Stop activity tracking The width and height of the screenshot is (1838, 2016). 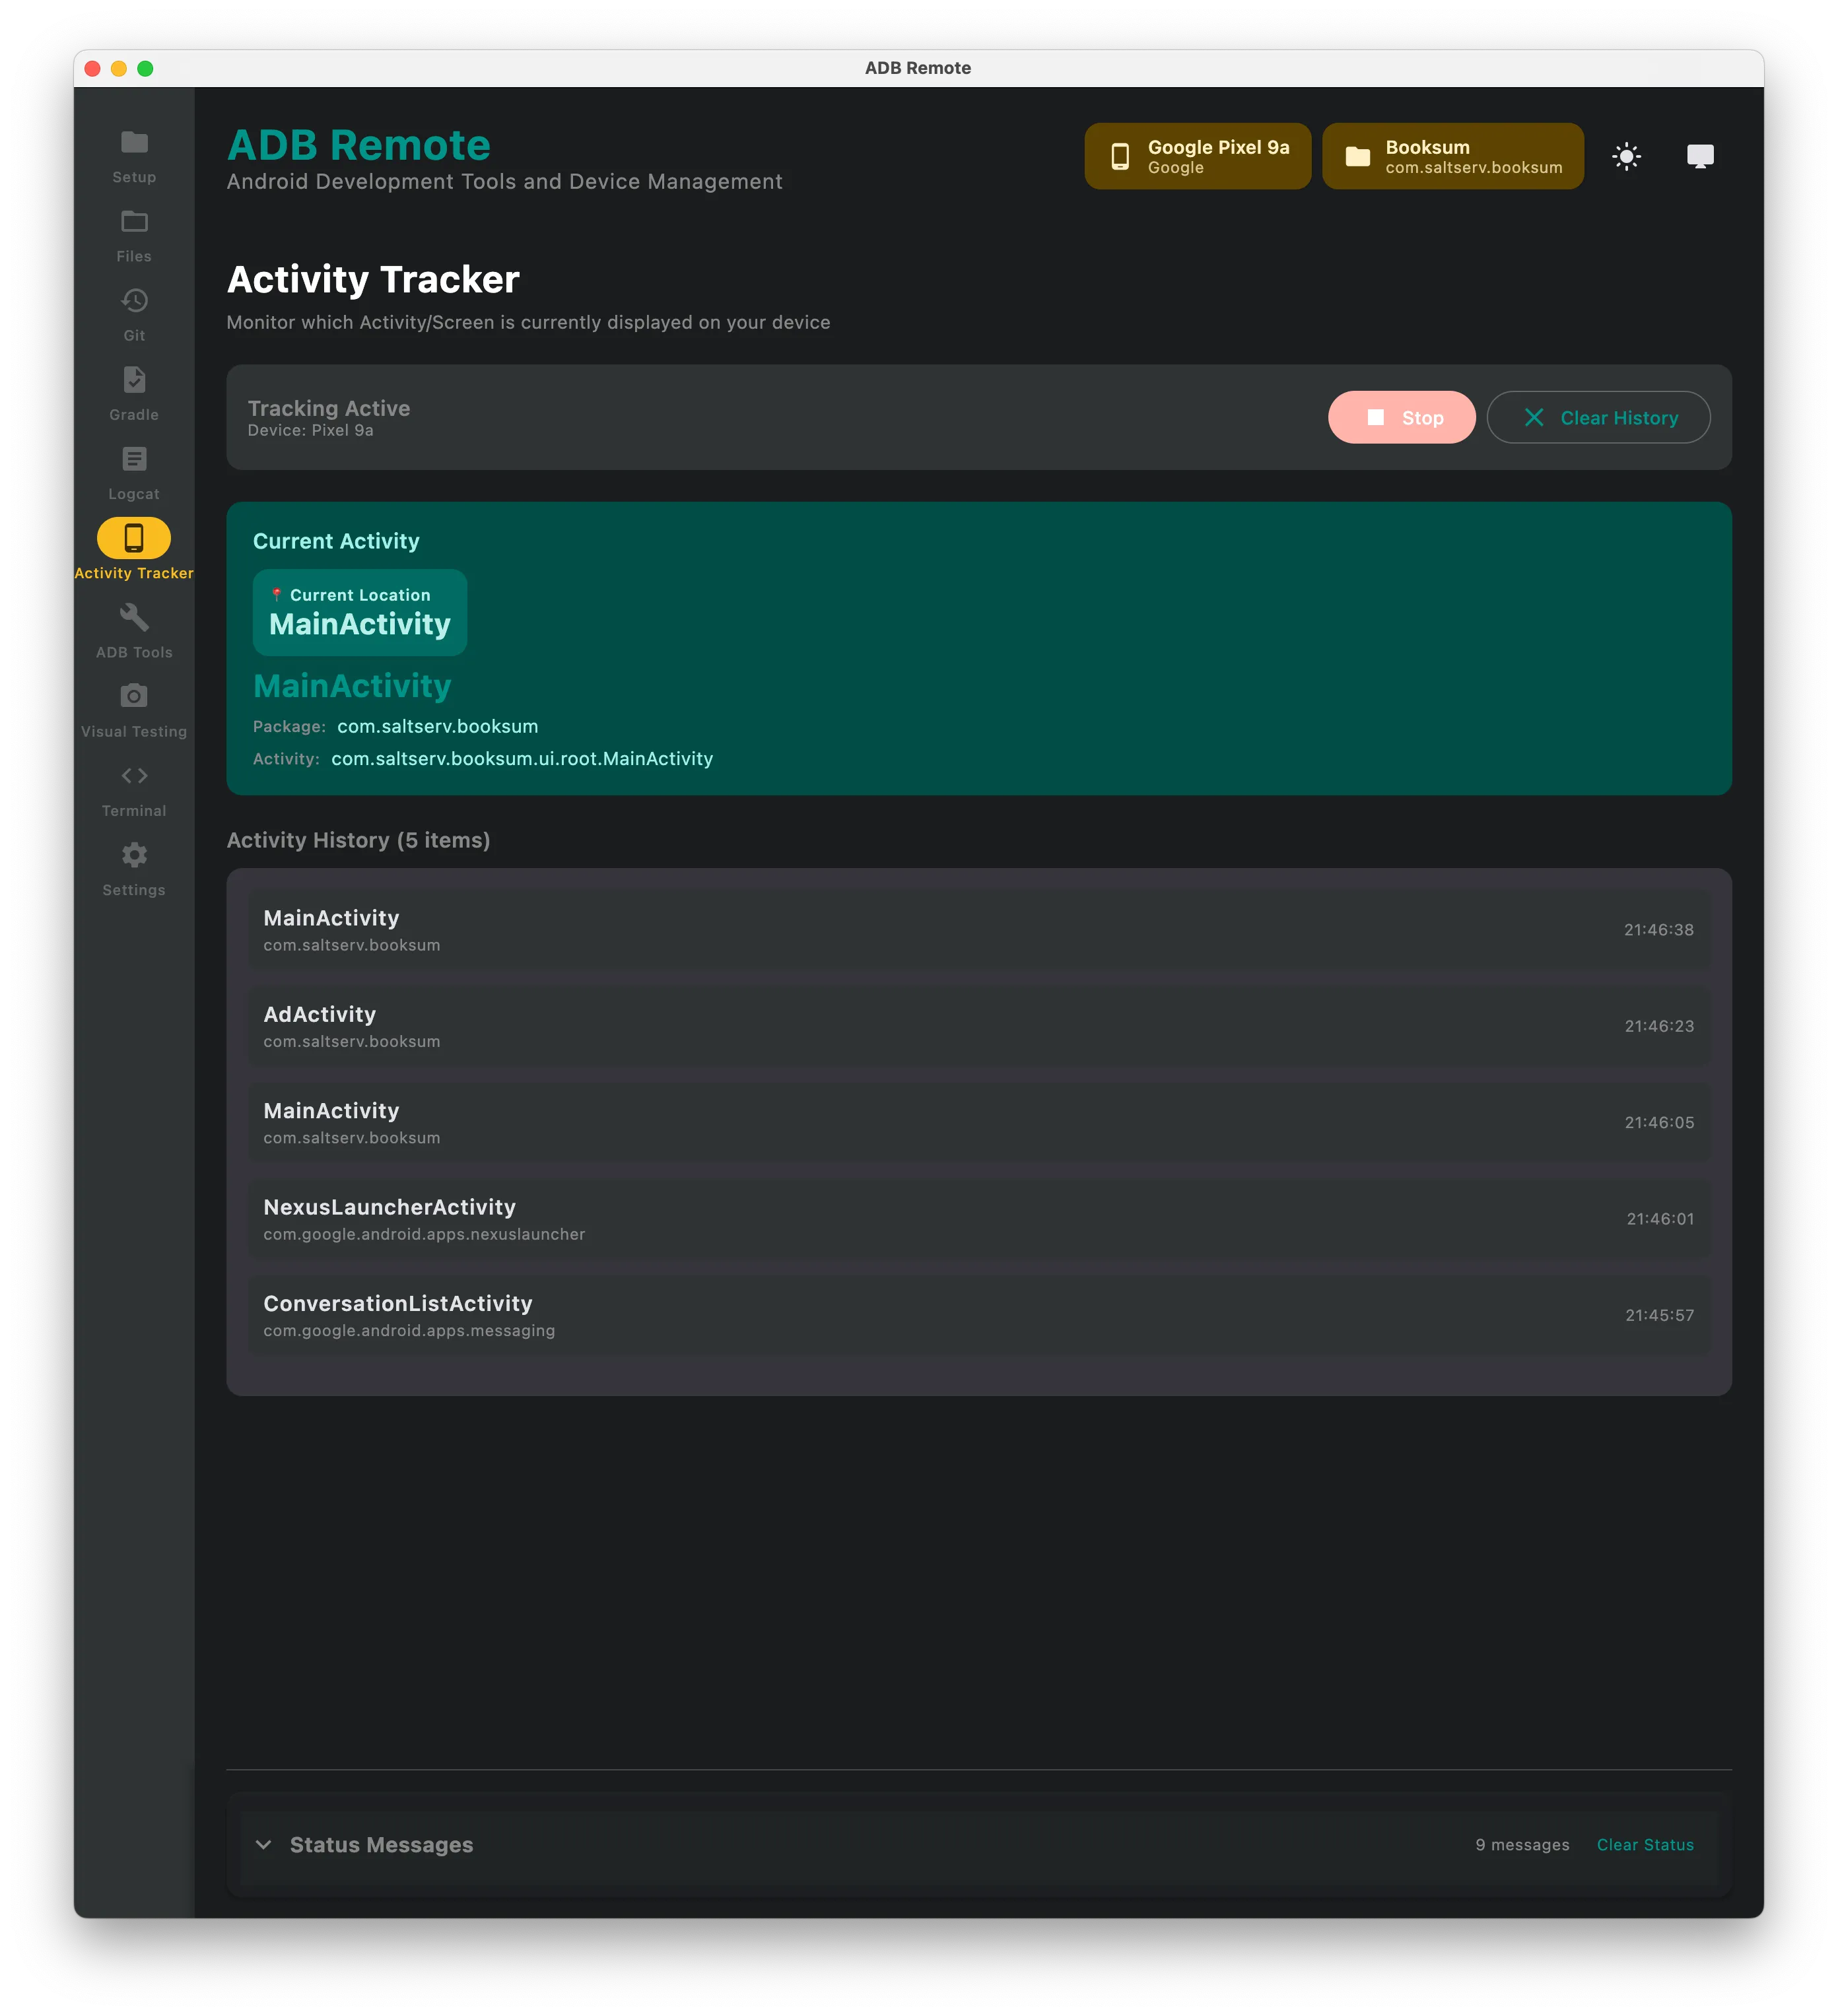click(x=1402, y=417)
